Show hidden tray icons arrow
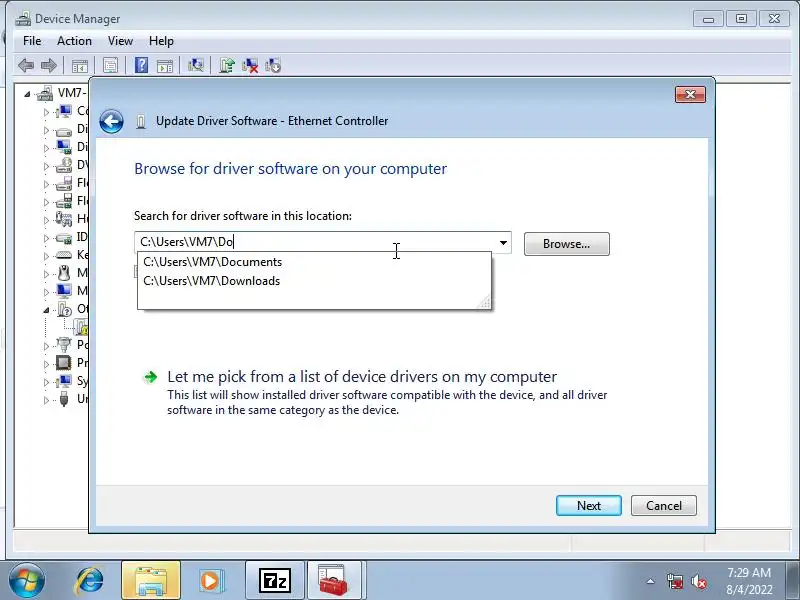Viewport: 800px width, 600px height. coord(651,581)
